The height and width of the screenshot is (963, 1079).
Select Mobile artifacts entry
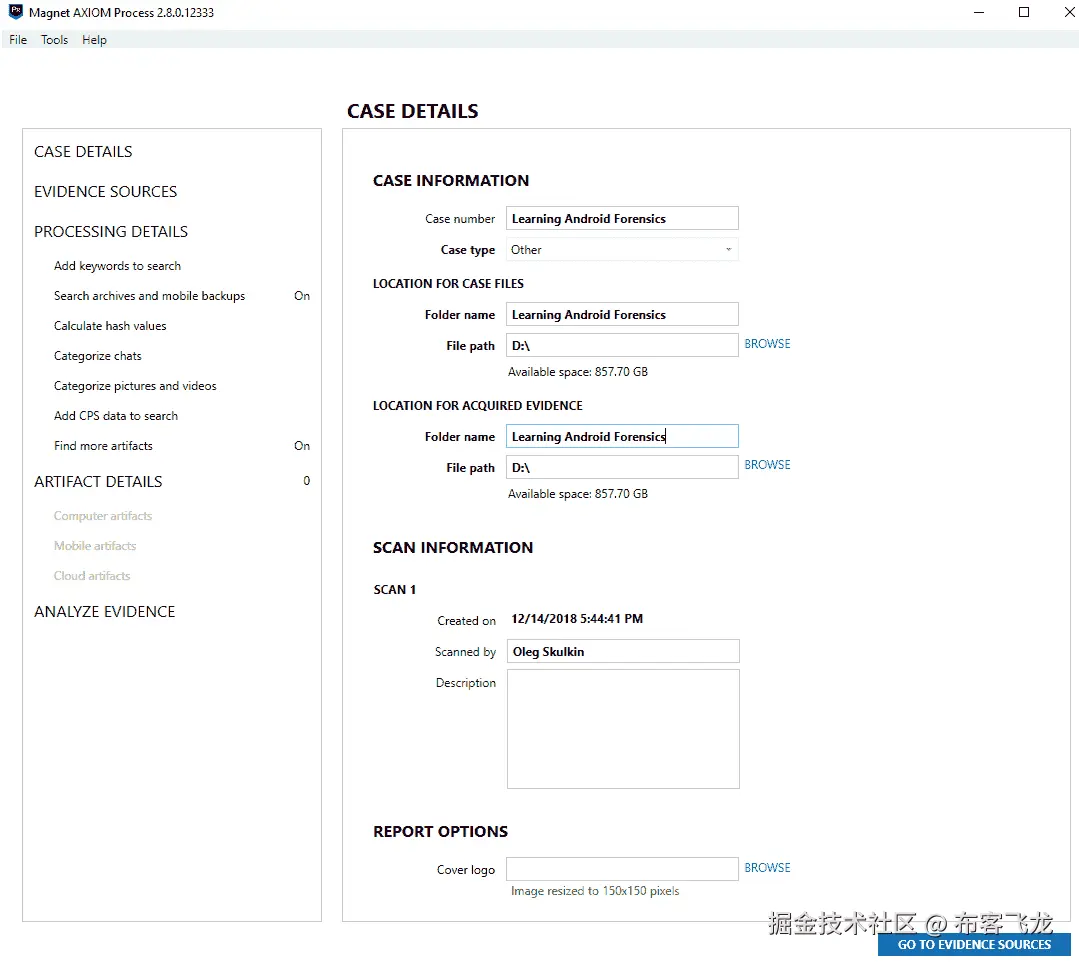click(x=95, y=546)
